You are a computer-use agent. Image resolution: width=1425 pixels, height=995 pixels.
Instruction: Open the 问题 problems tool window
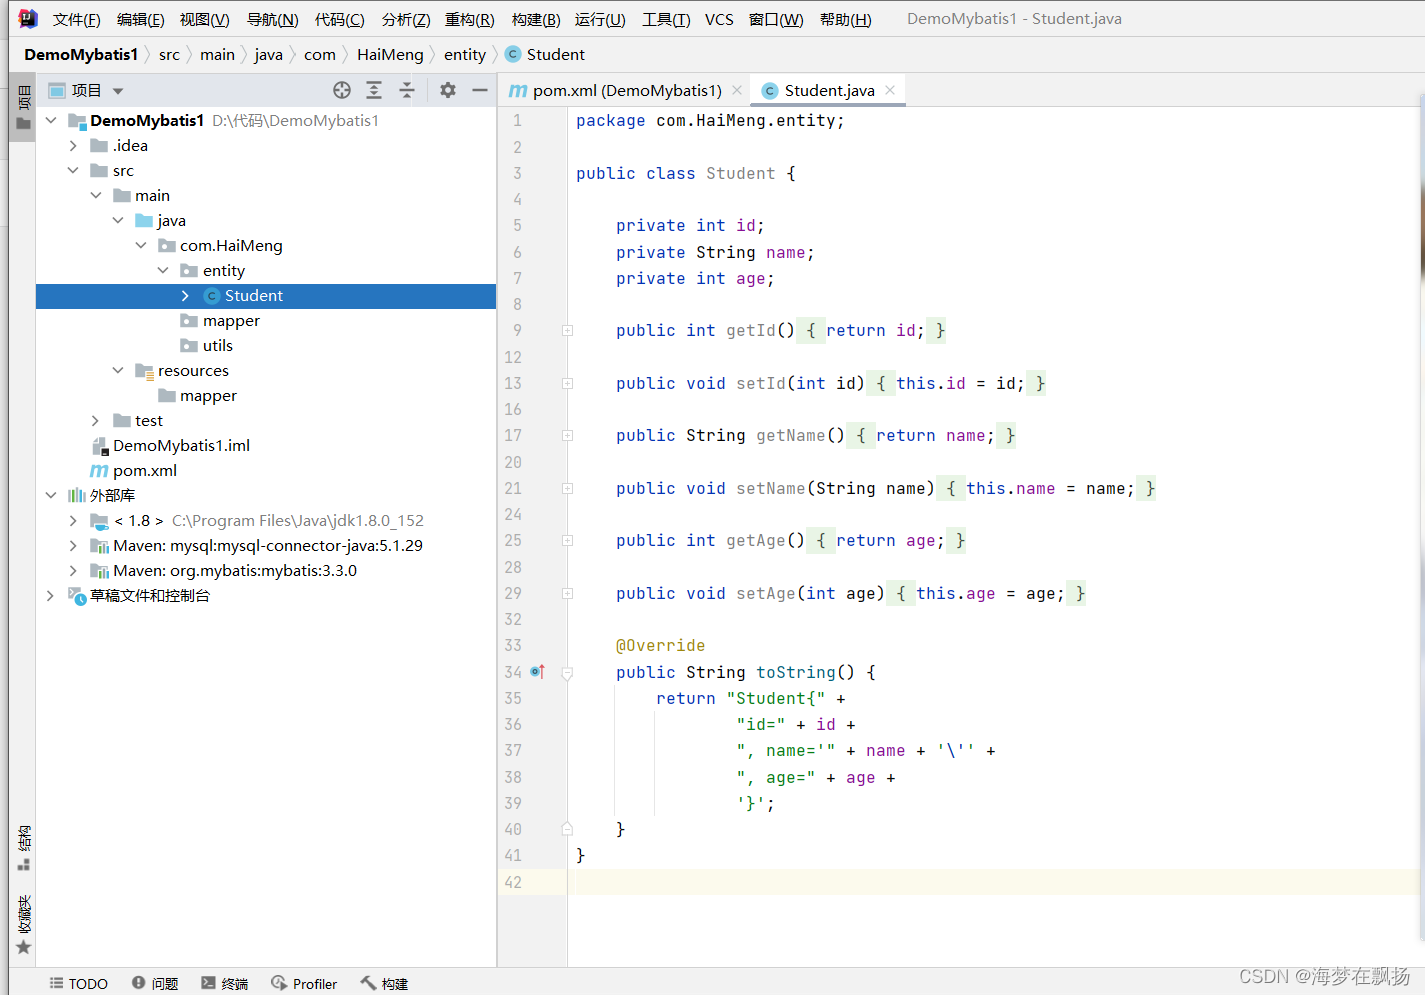155,984
